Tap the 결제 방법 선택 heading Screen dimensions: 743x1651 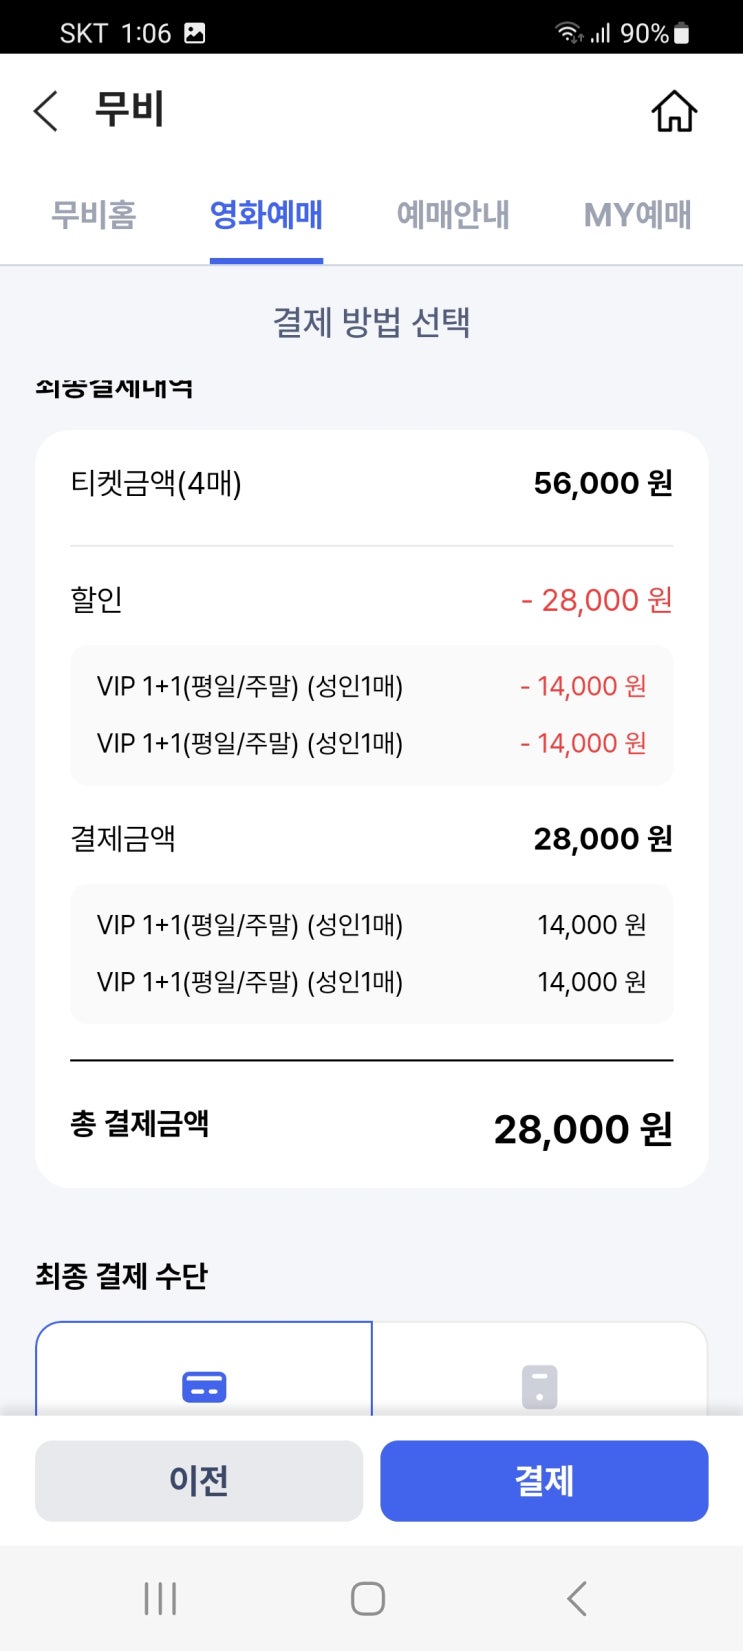click(x=371, y=322)
